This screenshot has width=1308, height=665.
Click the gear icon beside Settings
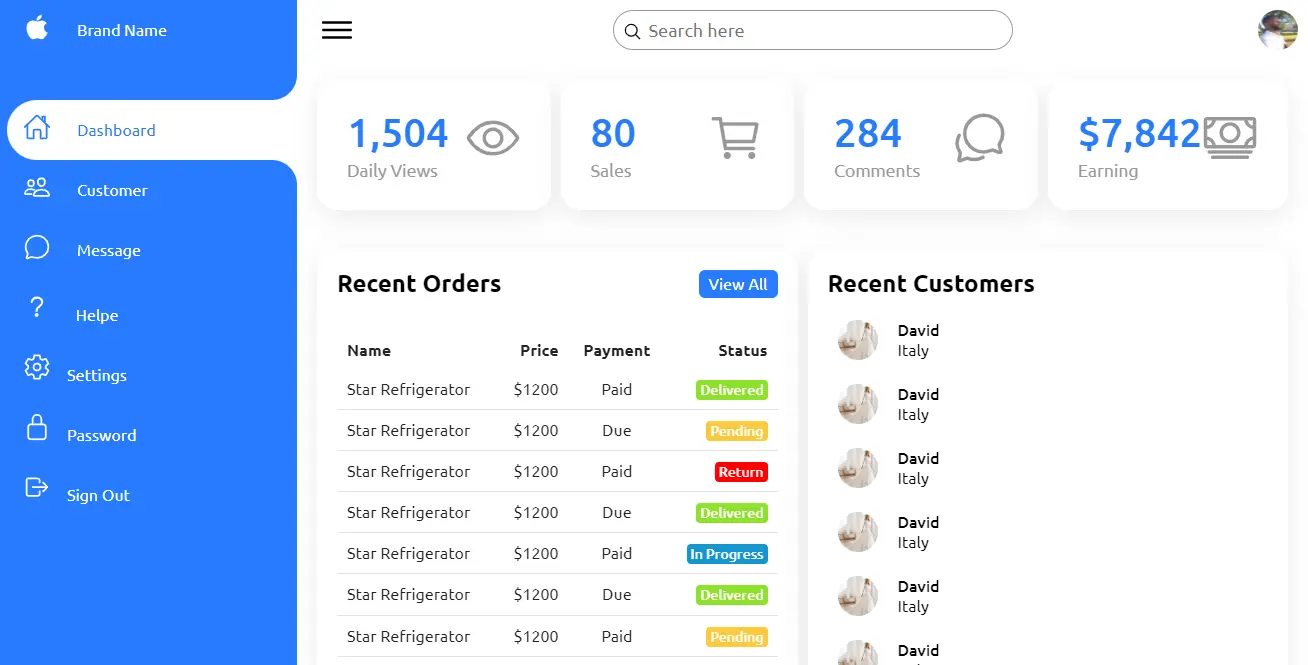point(37,367)
